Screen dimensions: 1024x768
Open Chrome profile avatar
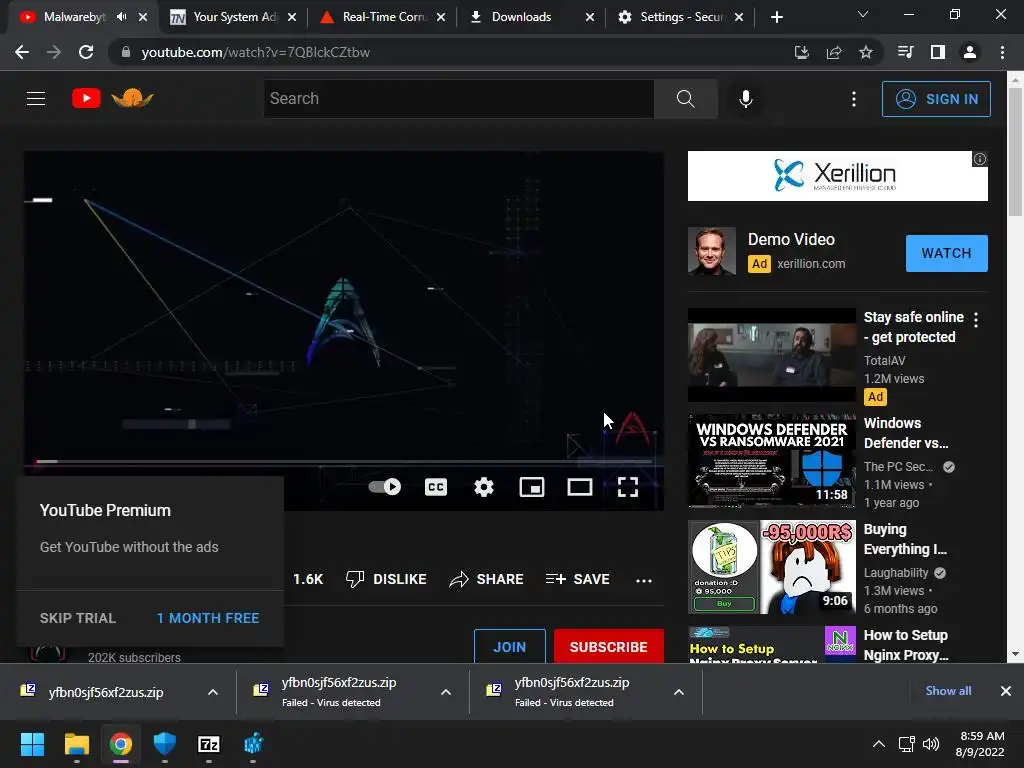[970, 52]
